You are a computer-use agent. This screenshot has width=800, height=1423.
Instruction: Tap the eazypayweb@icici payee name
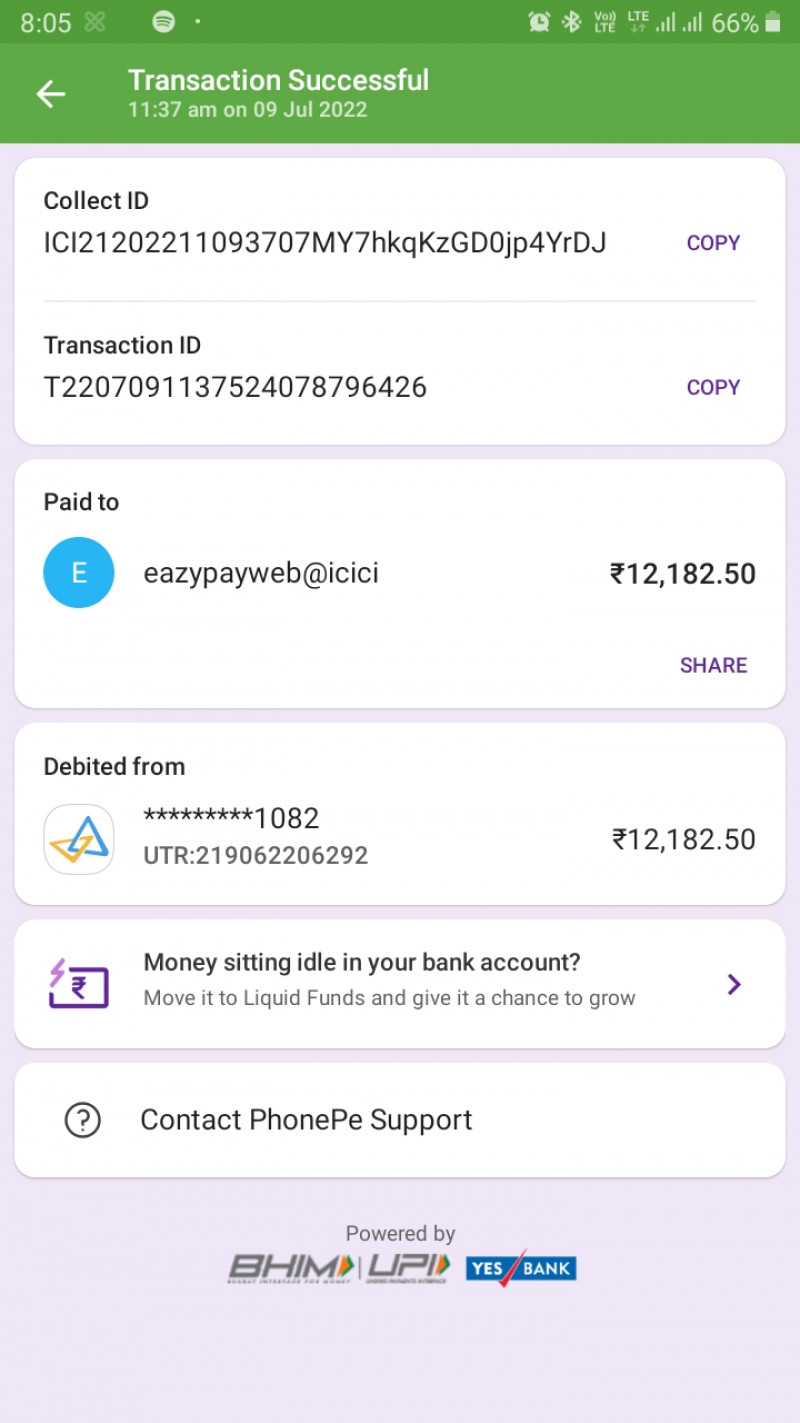261,573
